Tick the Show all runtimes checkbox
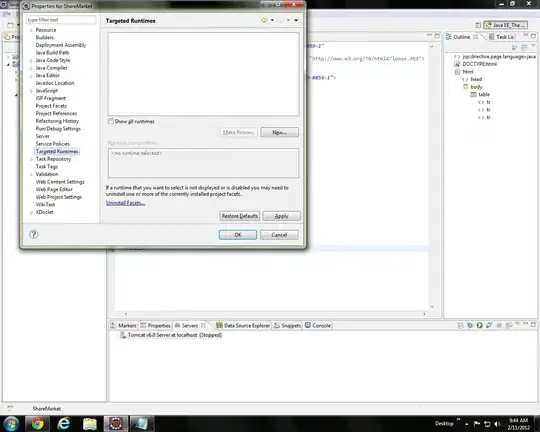Viewport: 540px width, 432px height. click(x=111, y=121)
